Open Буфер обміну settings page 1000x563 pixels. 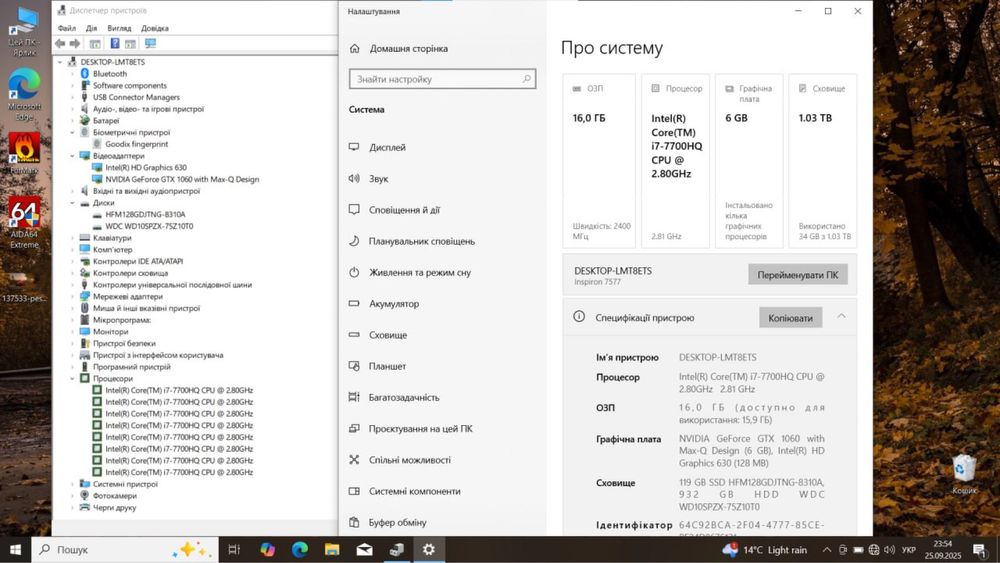397,522
